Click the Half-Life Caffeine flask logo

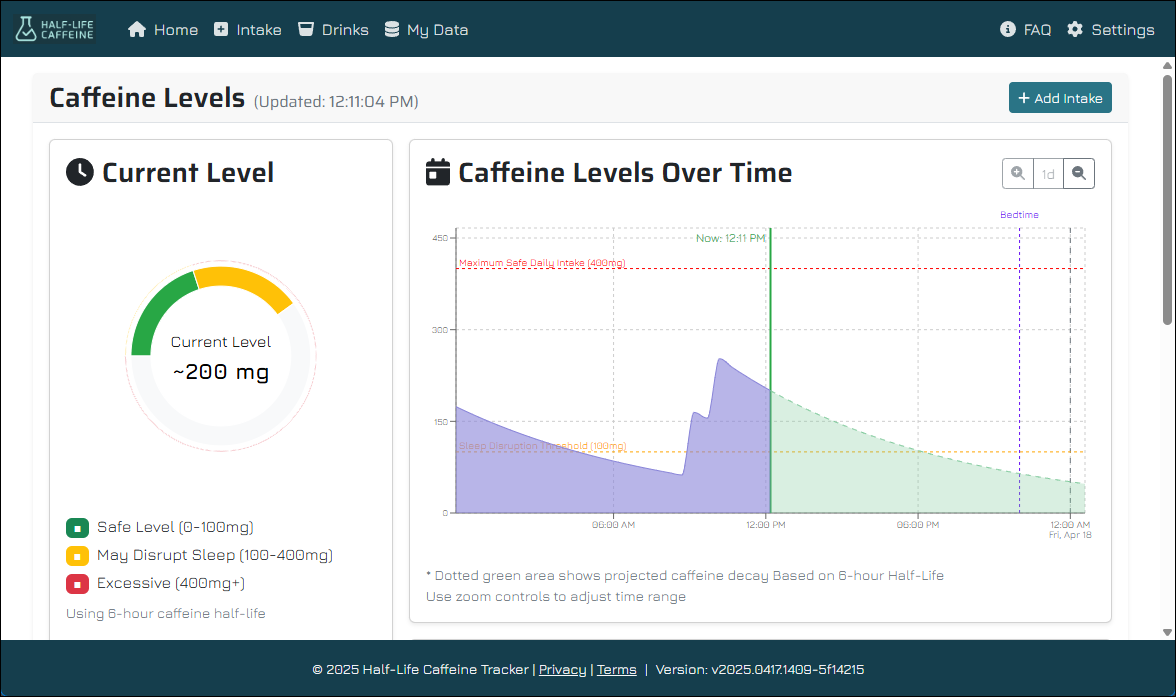[26, 29]
